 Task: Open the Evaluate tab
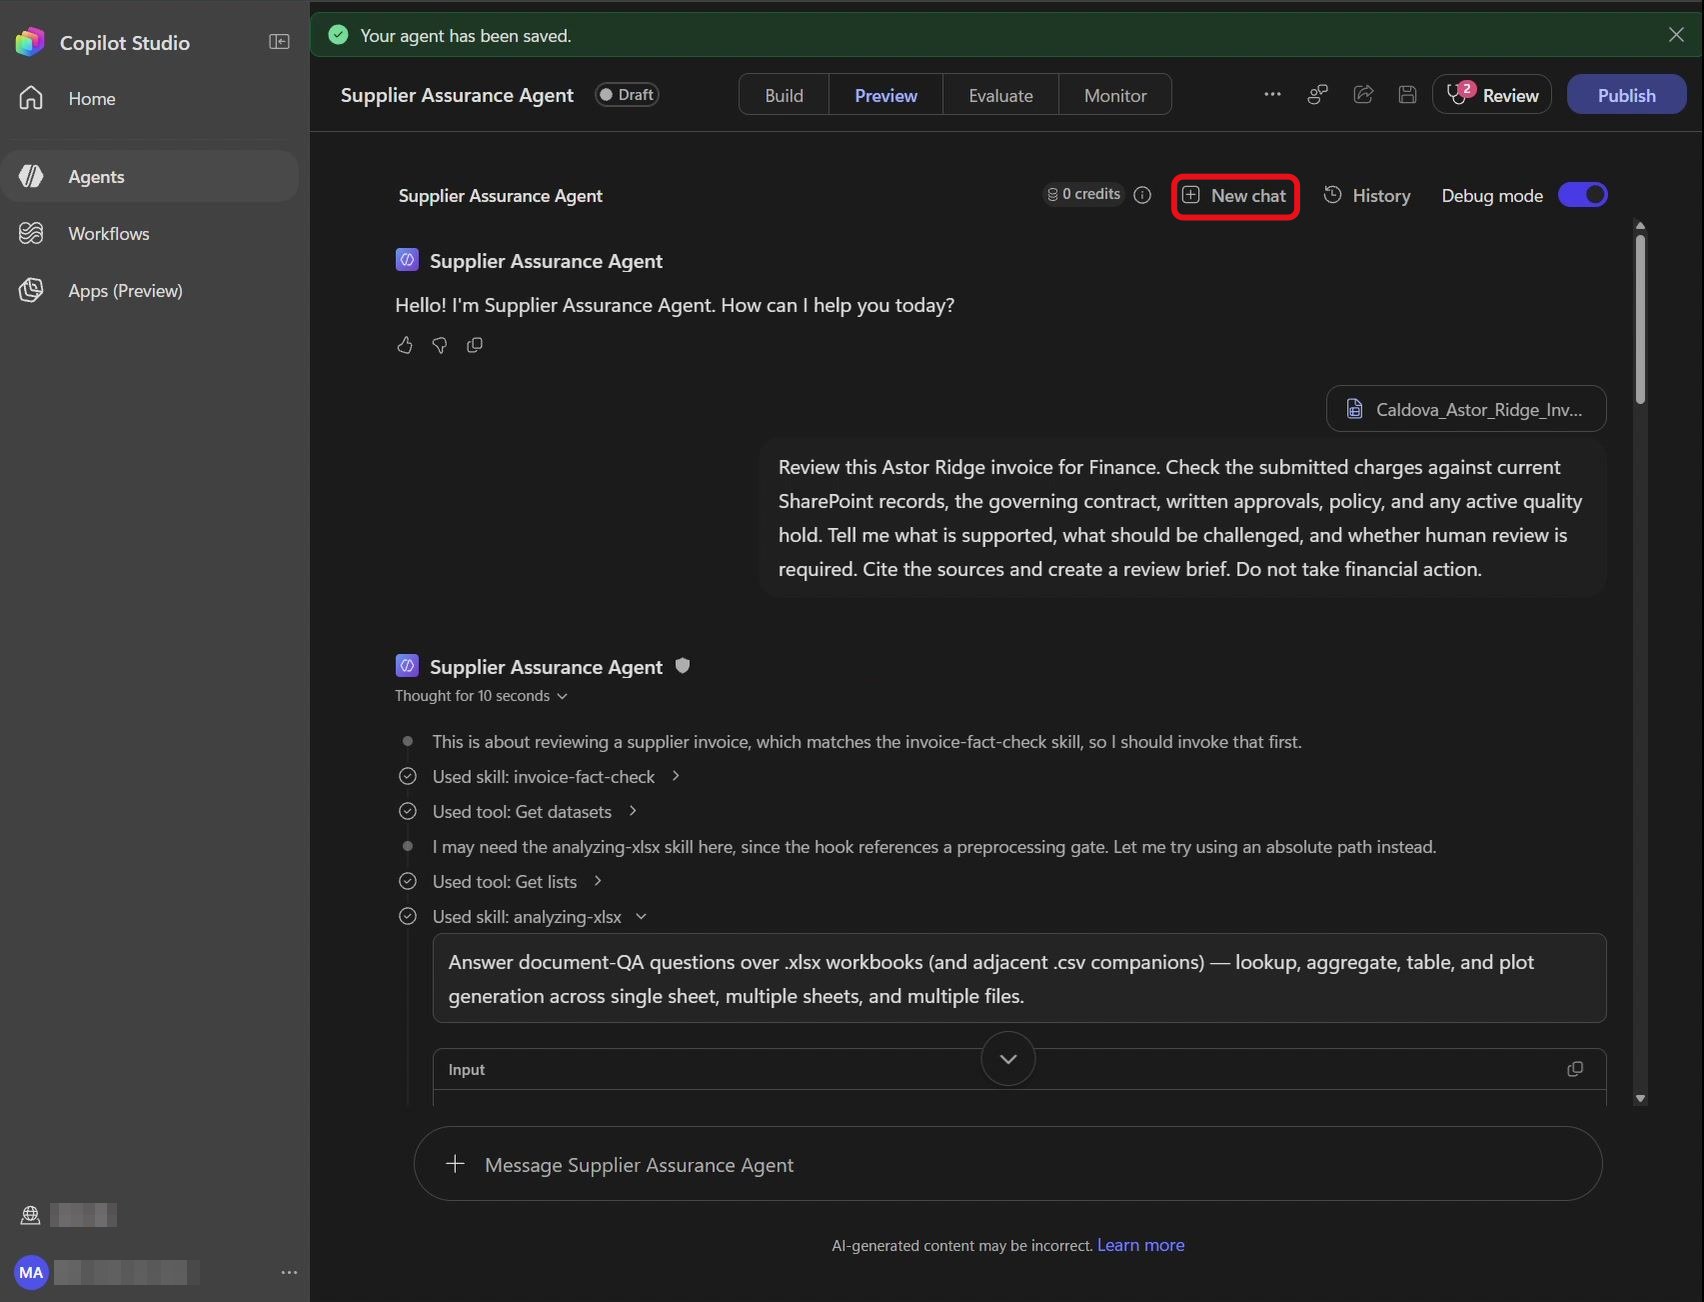pyautogui.click(x=1001, y=95)
